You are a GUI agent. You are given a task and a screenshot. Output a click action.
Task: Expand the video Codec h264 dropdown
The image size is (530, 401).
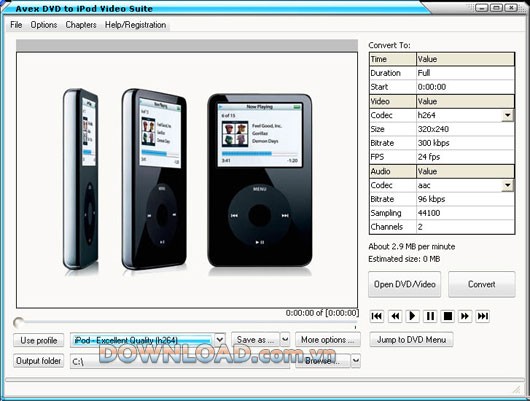tap(507, 115)
